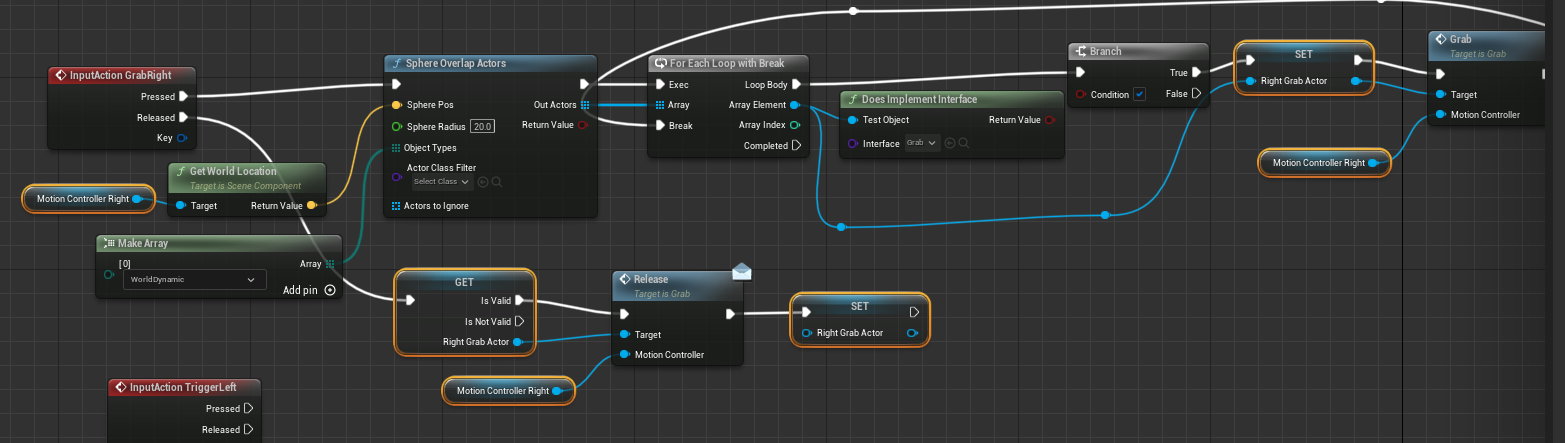
Task: Click the Array input pin on For Each Loop
Action: click(x=660, y=105)
